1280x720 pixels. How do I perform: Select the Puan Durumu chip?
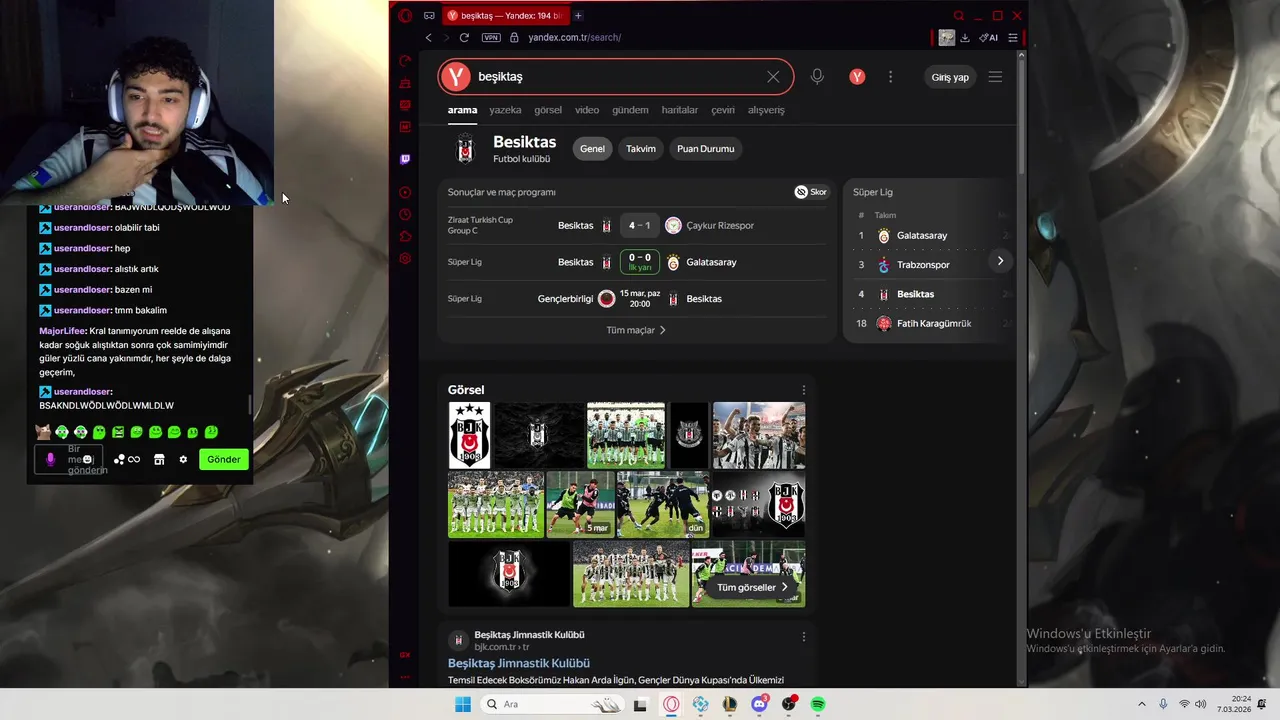click(706, 149)
